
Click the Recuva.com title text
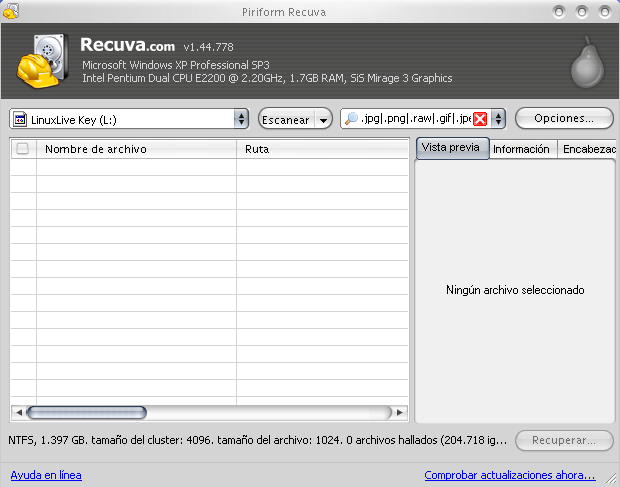(x=128, y=45)
